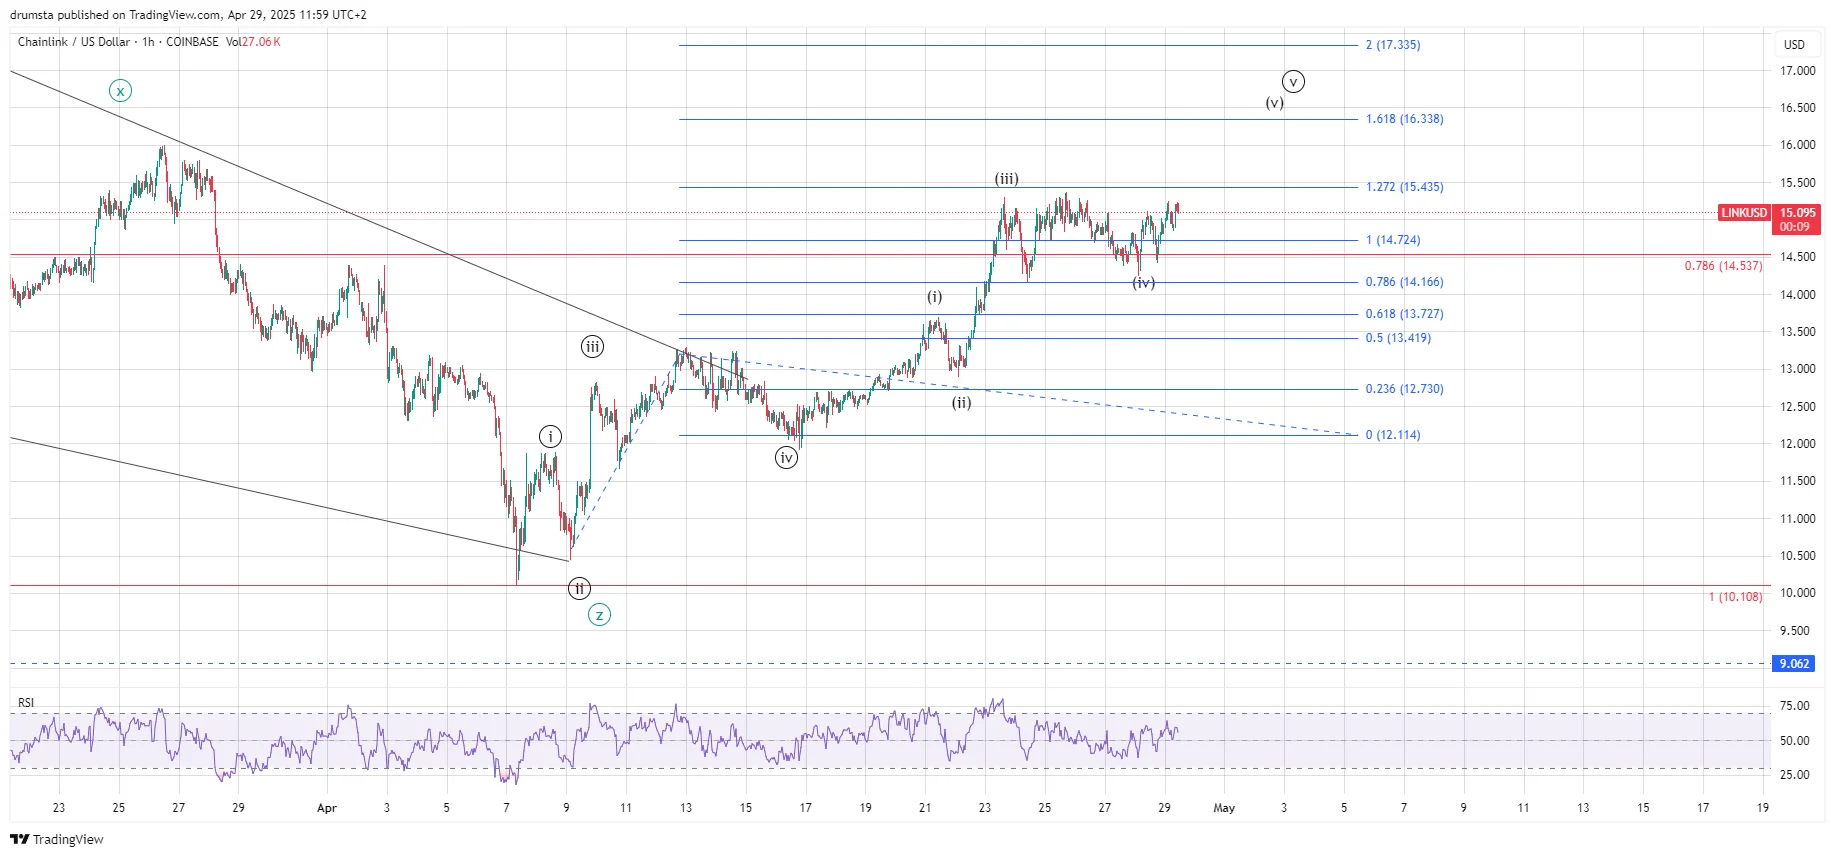Viewport: 1835px width, 857px height.
Task: Select the circled v wave target label
Action: [x=1293, y=82]
